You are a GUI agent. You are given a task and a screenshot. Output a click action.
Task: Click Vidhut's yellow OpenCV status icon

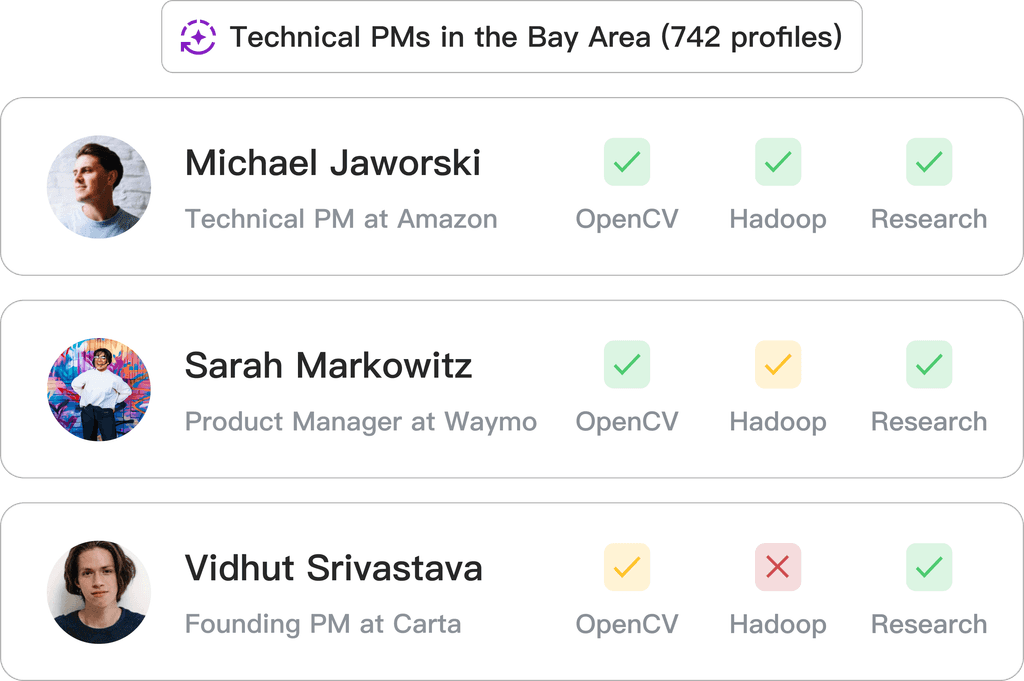point(627,566)
